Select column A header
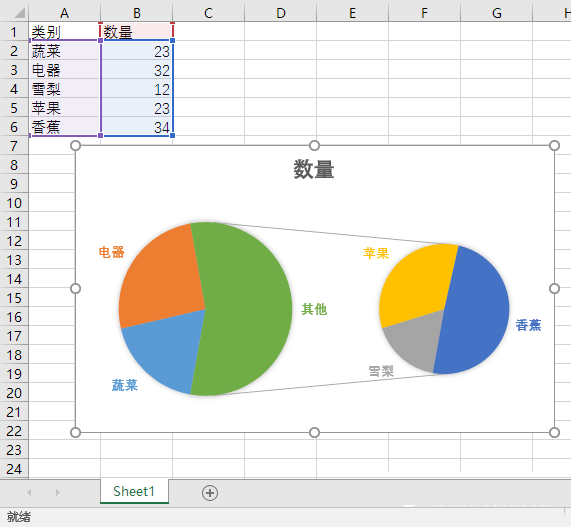 (x=64, y=13)
